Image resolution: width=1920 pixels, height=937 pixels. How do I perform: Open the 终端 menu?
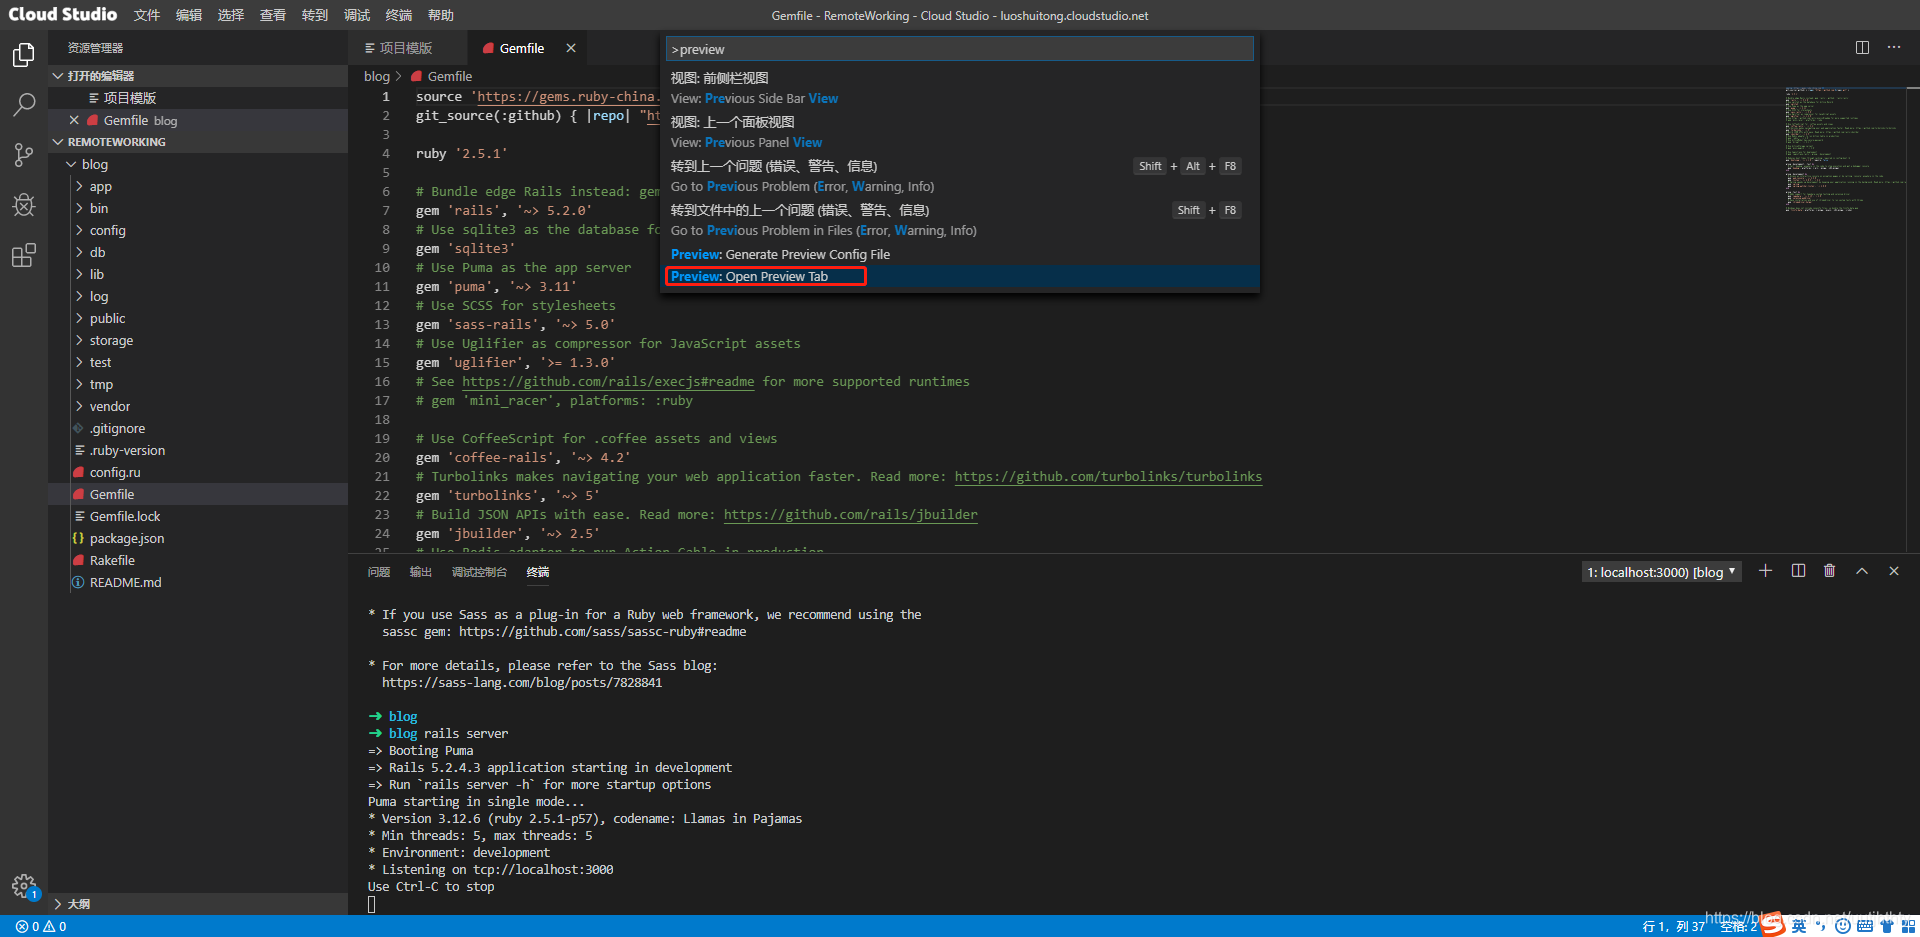tap(399, 15)
